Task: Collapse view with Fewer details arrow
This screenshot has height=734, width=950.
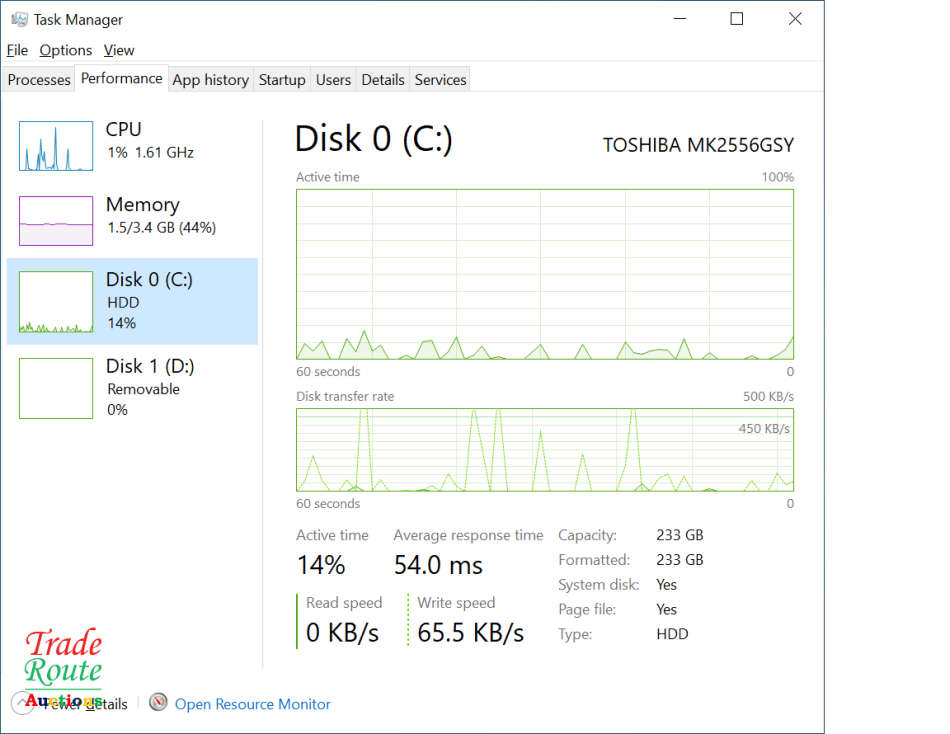Action: click(22, 703)
